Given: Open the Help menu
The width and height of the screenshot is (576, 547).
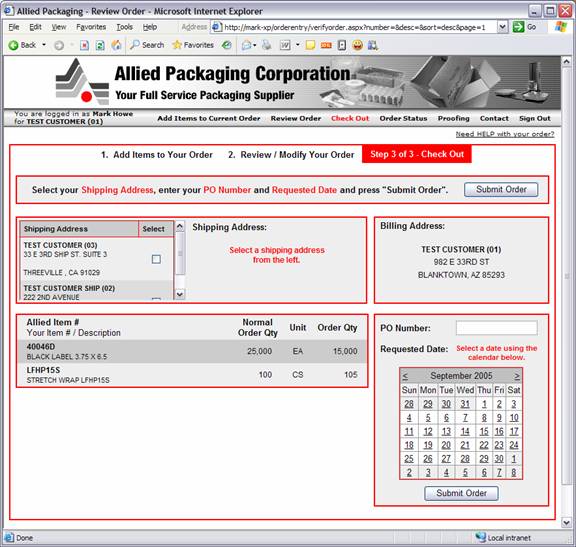Looking at the screenshot, I should click(150, 27).
